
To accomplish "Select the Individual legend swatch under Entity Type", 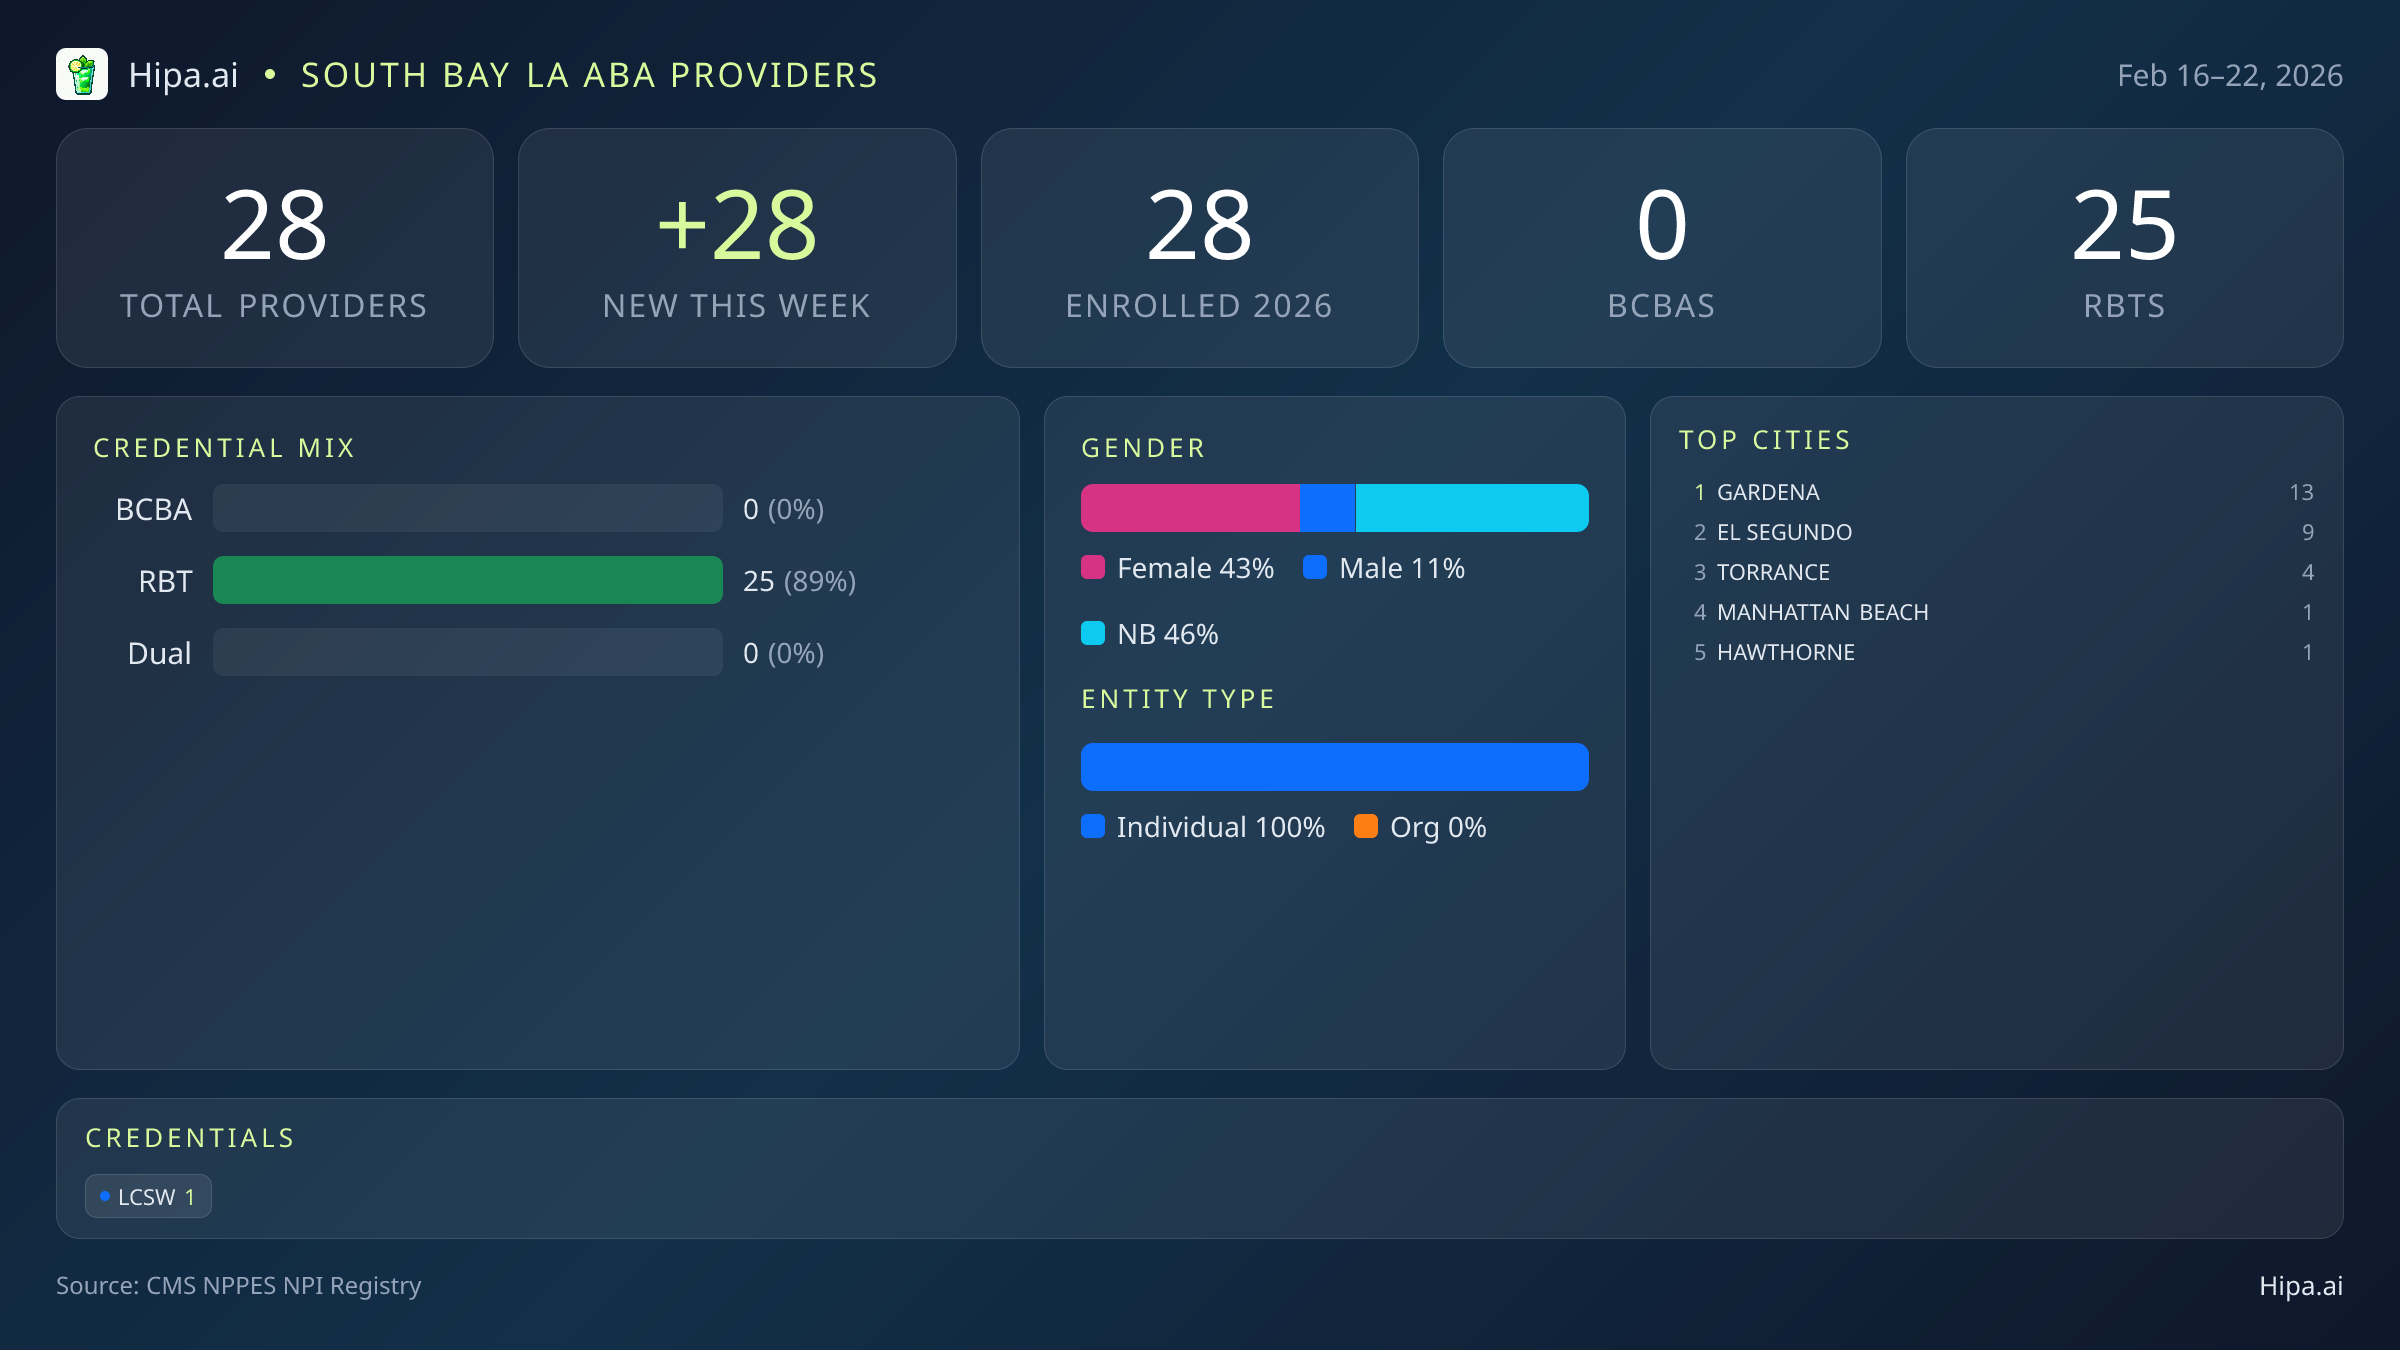I will pos(1093,827).
